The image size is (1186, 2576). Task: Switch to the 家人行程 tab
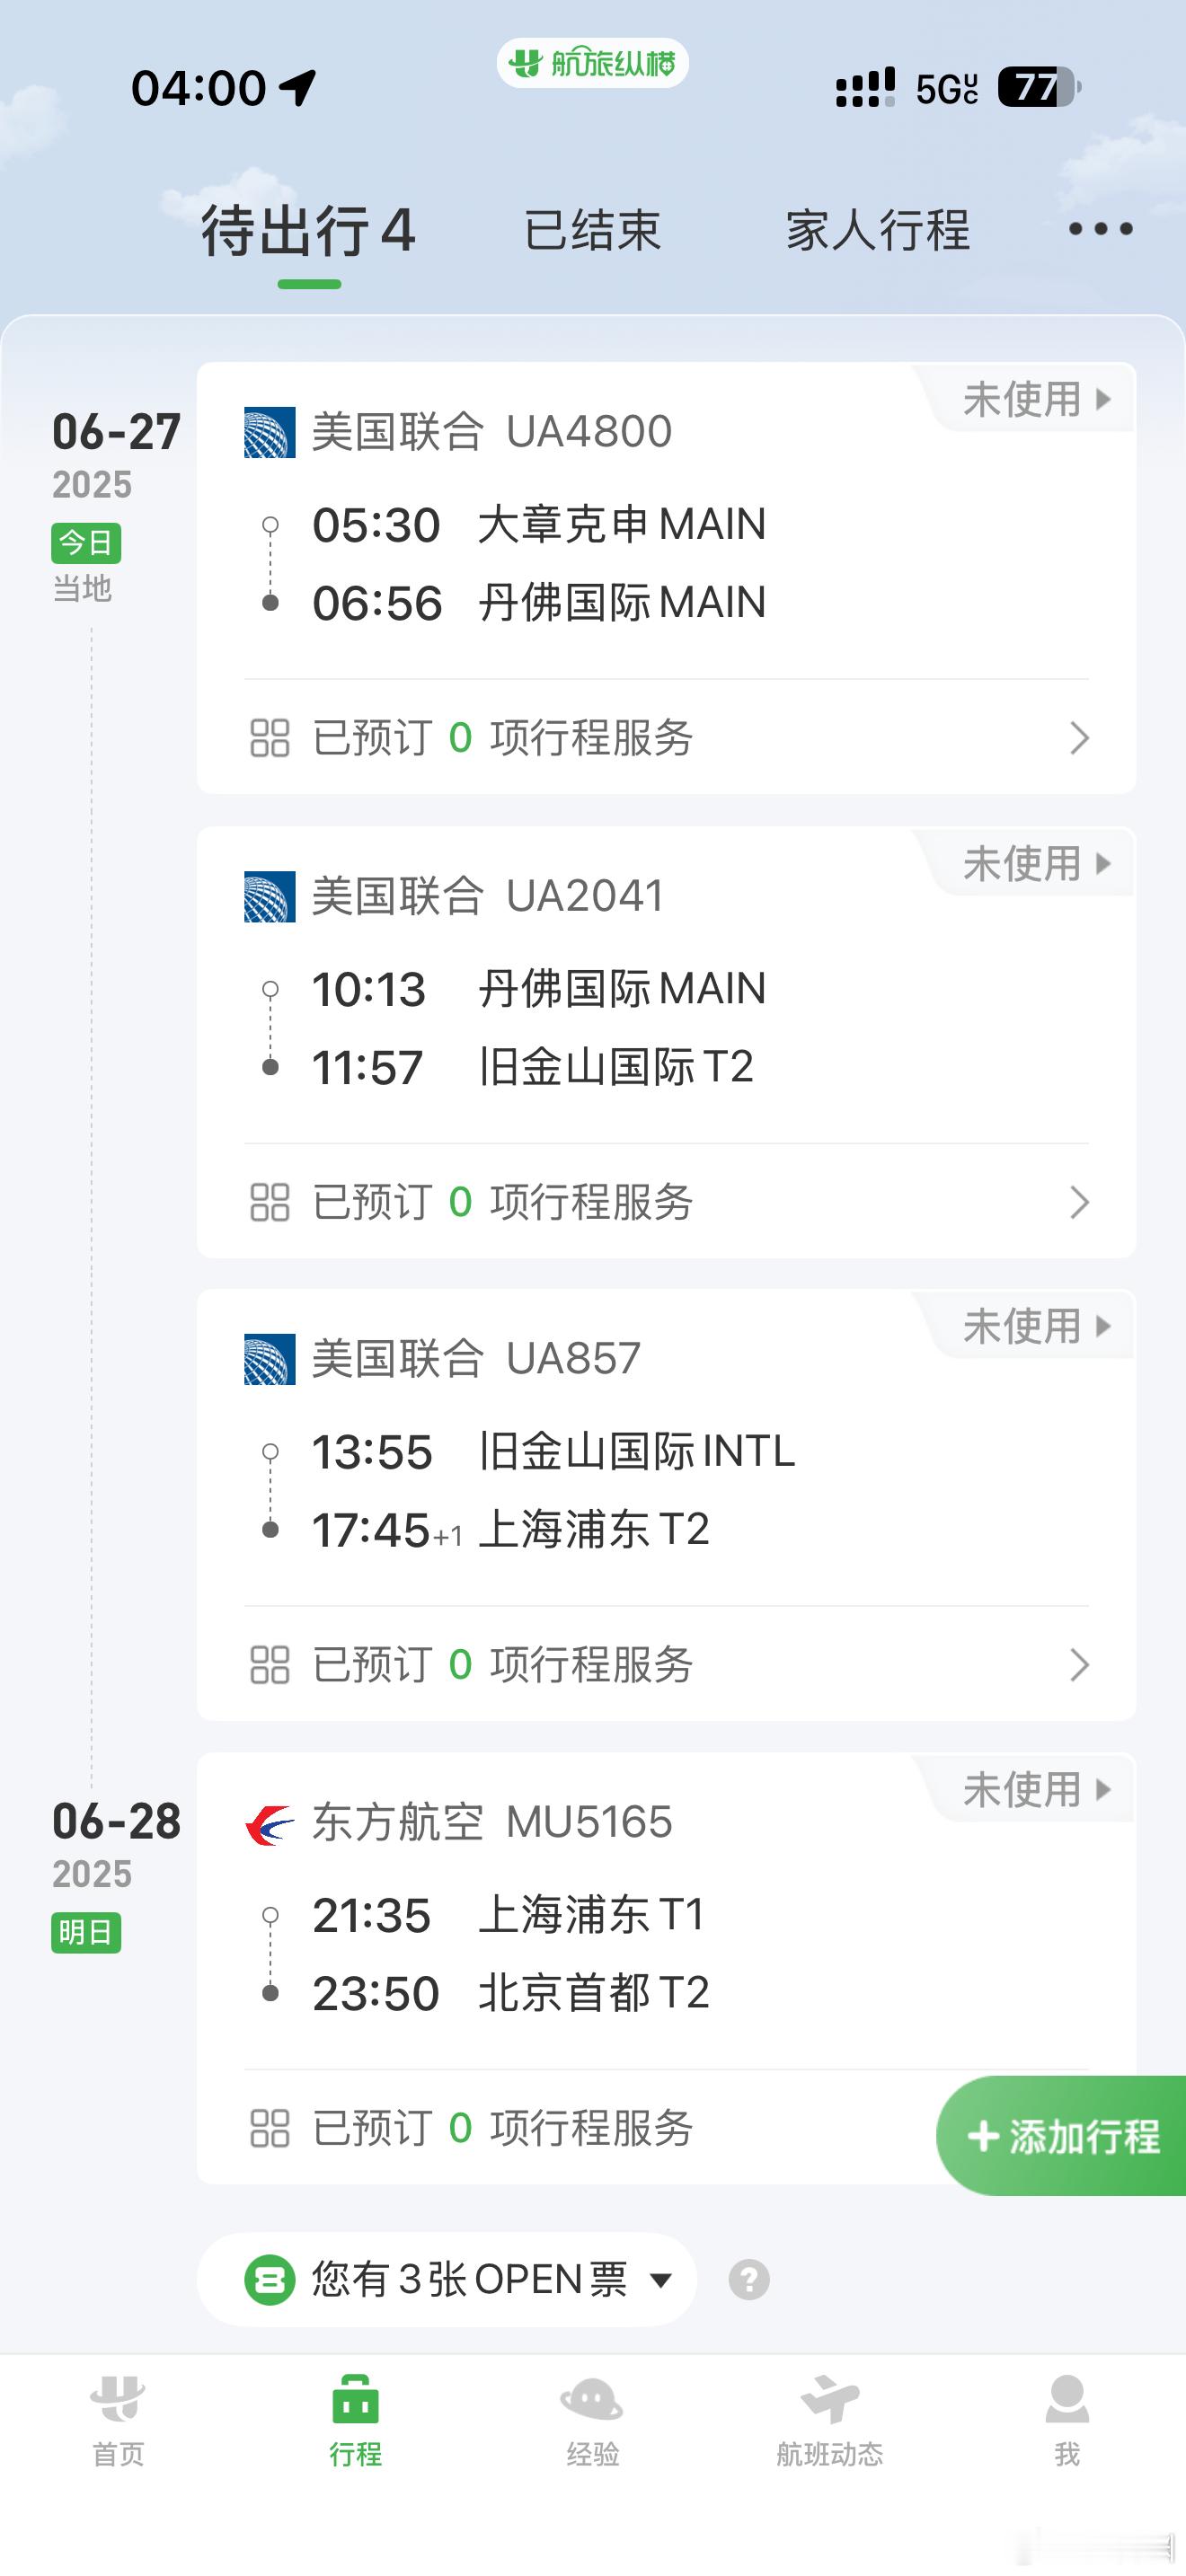[877, 231]
